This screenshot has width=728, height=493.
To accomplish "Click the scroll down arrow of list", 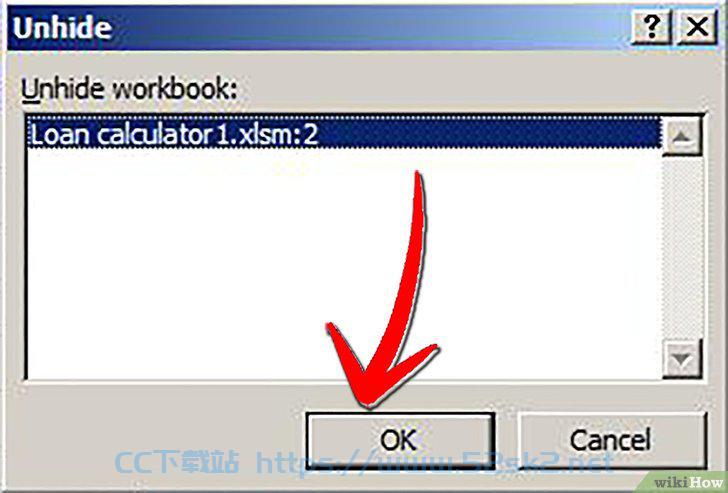I will click(x=681, y=358).
